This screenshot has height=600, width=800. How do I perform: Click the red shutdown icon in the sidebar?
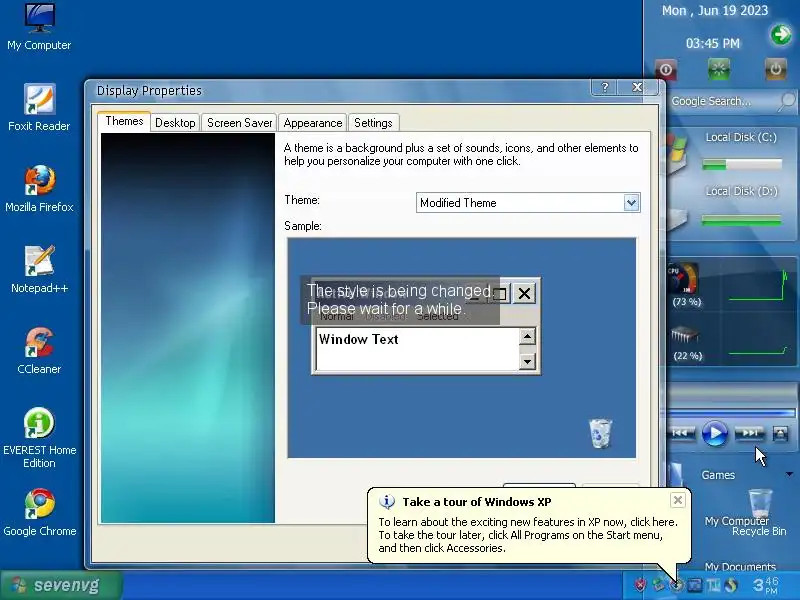coord(666,69)
